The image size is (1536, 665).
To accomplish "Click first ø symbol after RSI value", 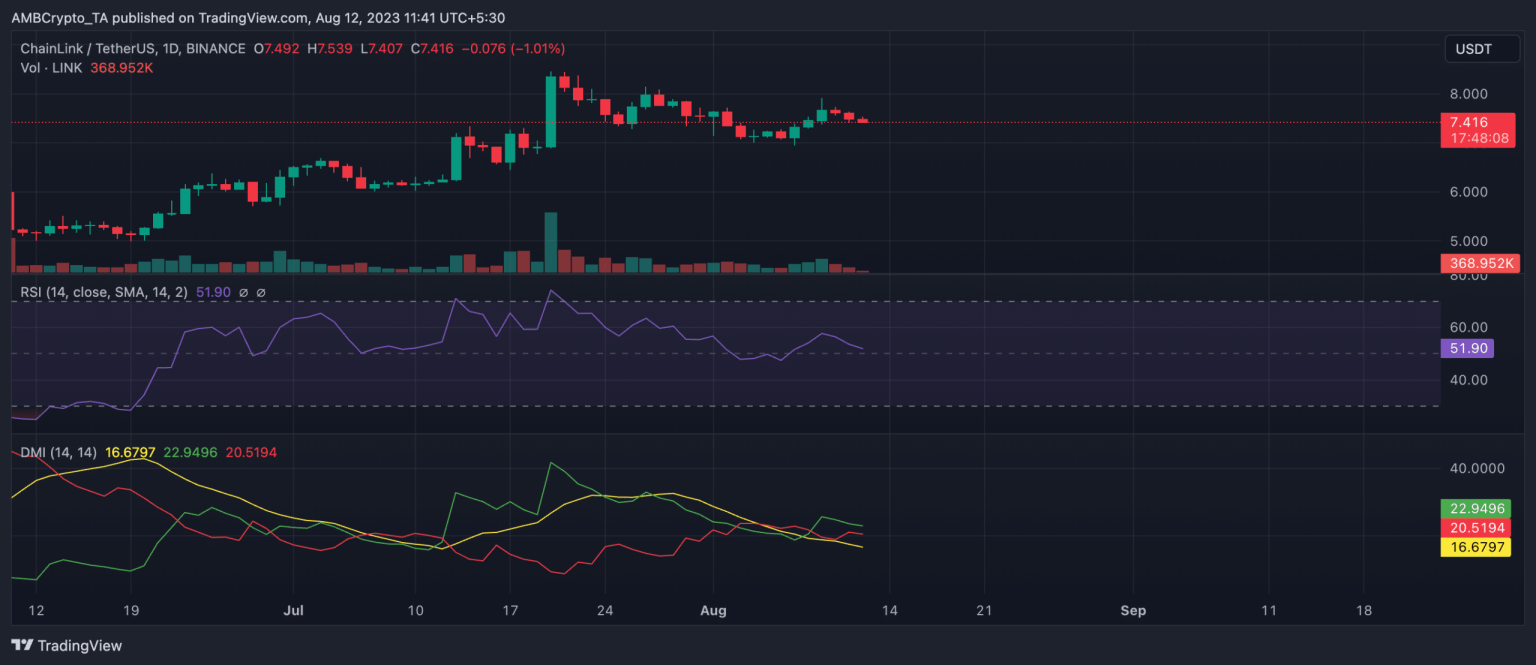I will point(245,292).
